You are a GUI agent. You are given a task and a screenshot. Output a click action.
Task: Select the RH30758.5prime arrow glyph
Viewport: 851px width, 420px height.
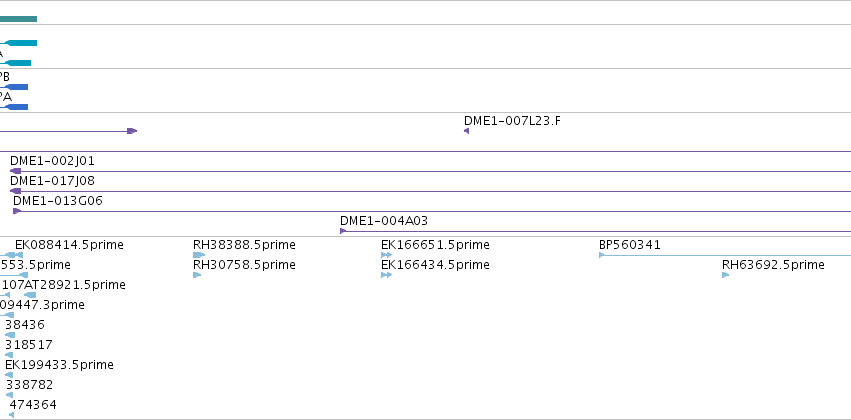pos(197,275)
